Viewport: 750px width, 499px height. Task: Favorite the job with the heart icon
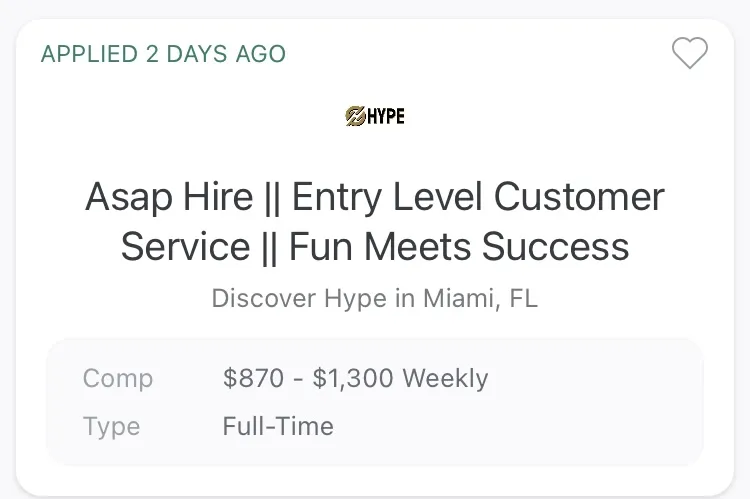689,53
